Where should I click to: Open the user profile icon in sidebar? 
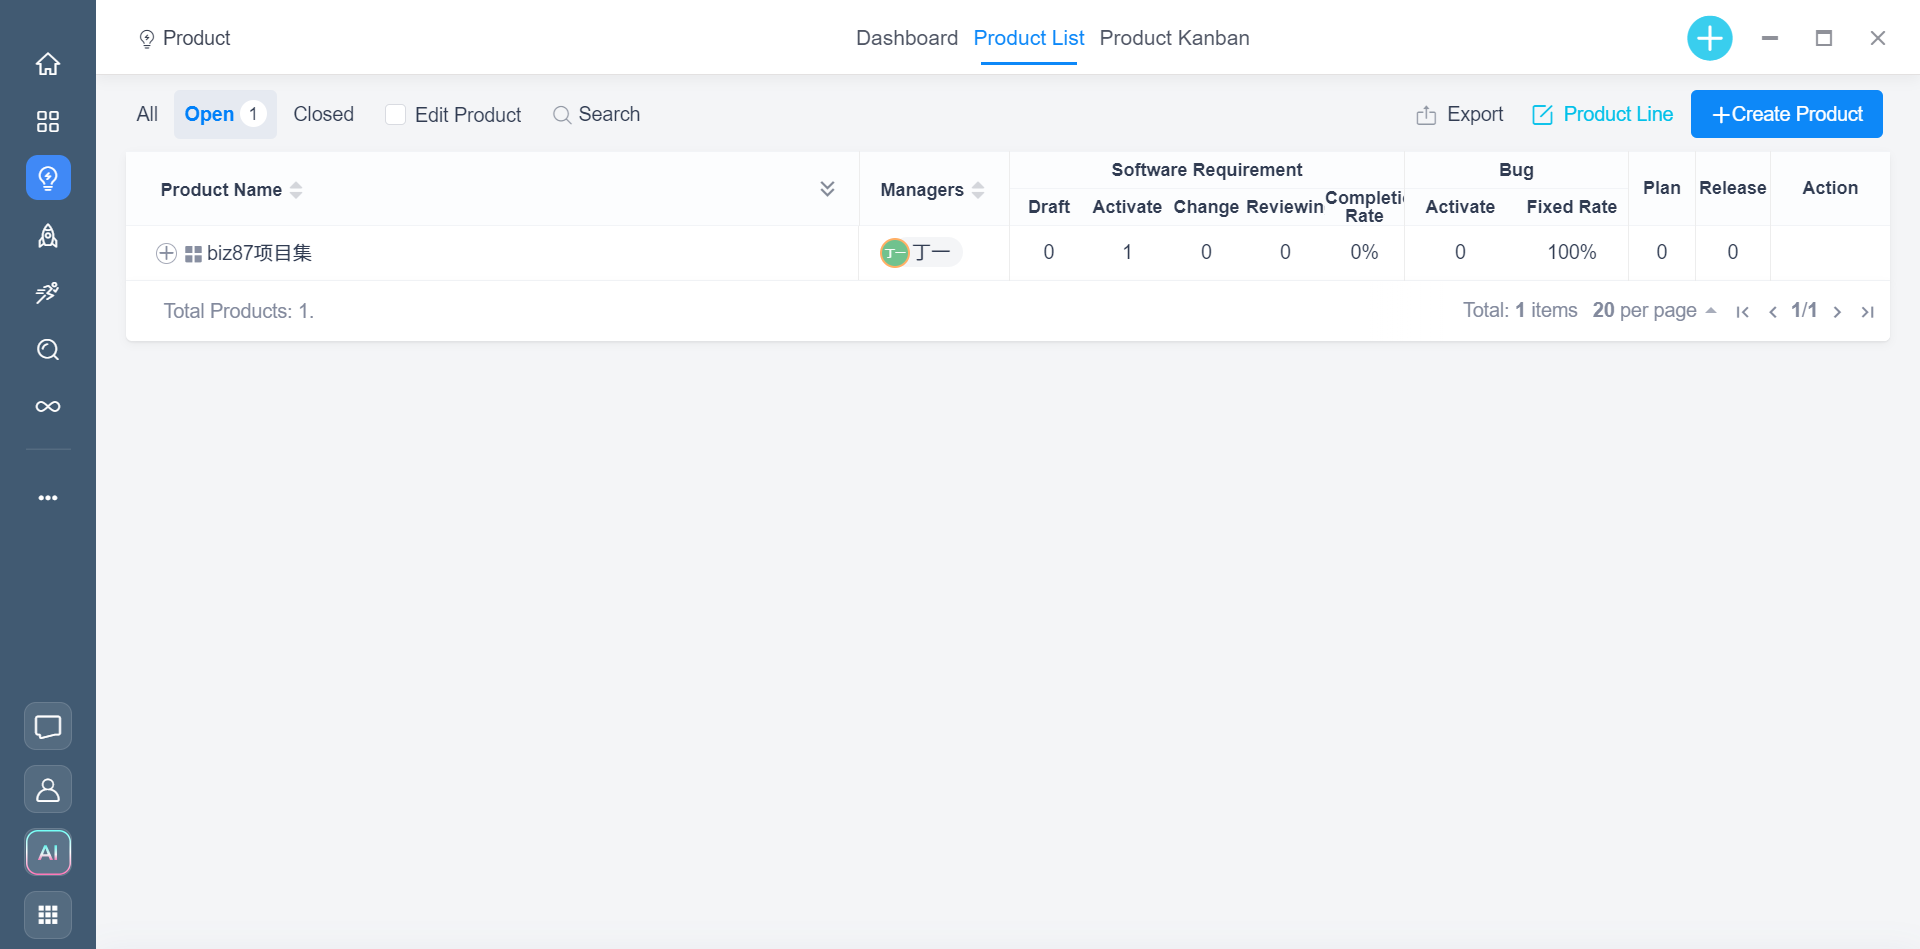point(48,789)
